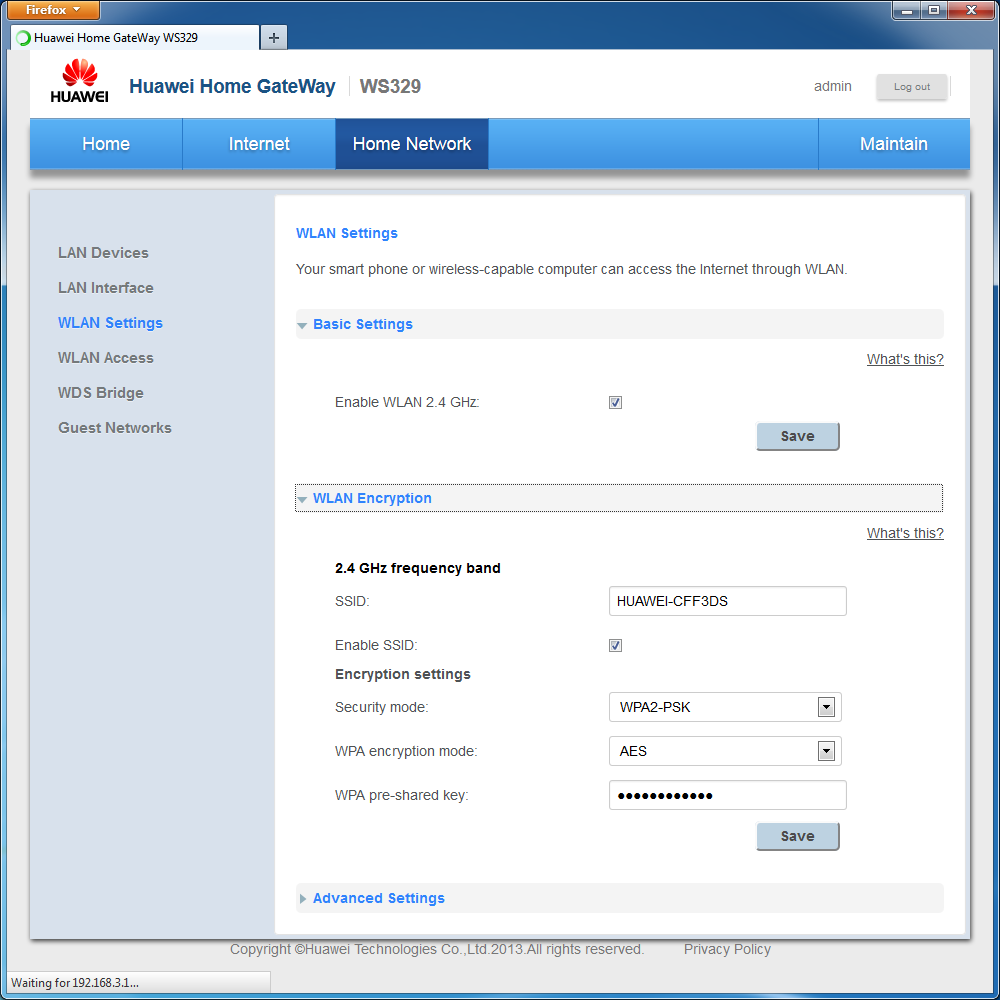Save the WLAN Encryption settings
Image resolution: width=1000 pixels, height=1000 pixels.
798,836
